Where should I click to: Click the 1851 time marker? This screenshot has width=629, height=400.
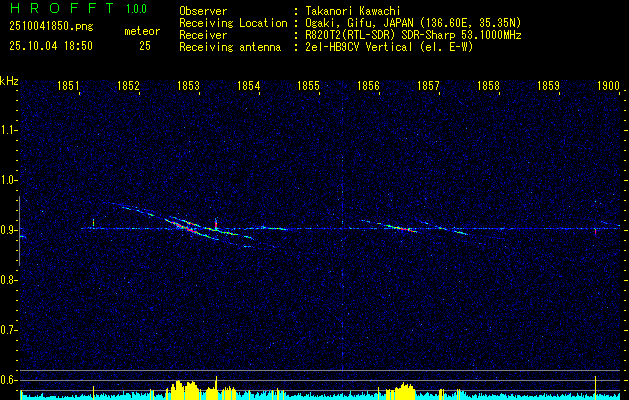[68, 86]
